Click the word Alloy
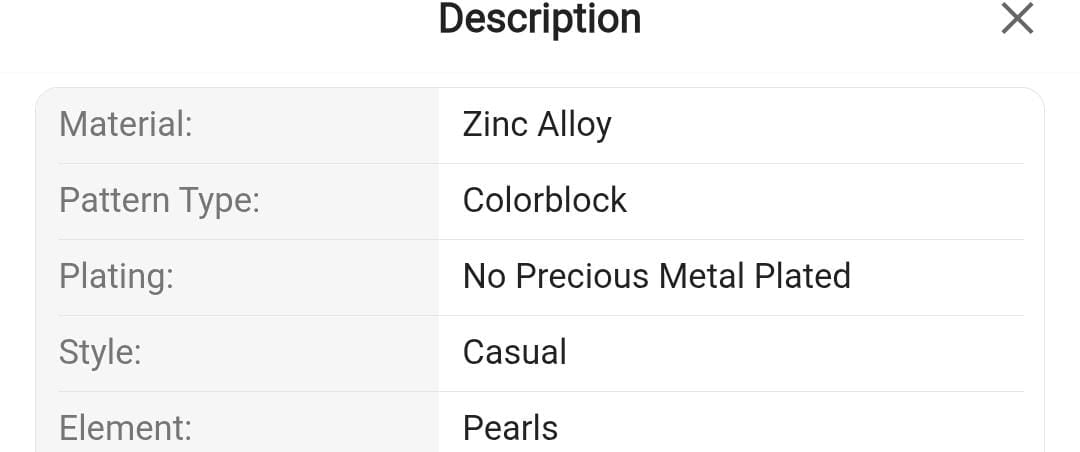 coord(574,125)
